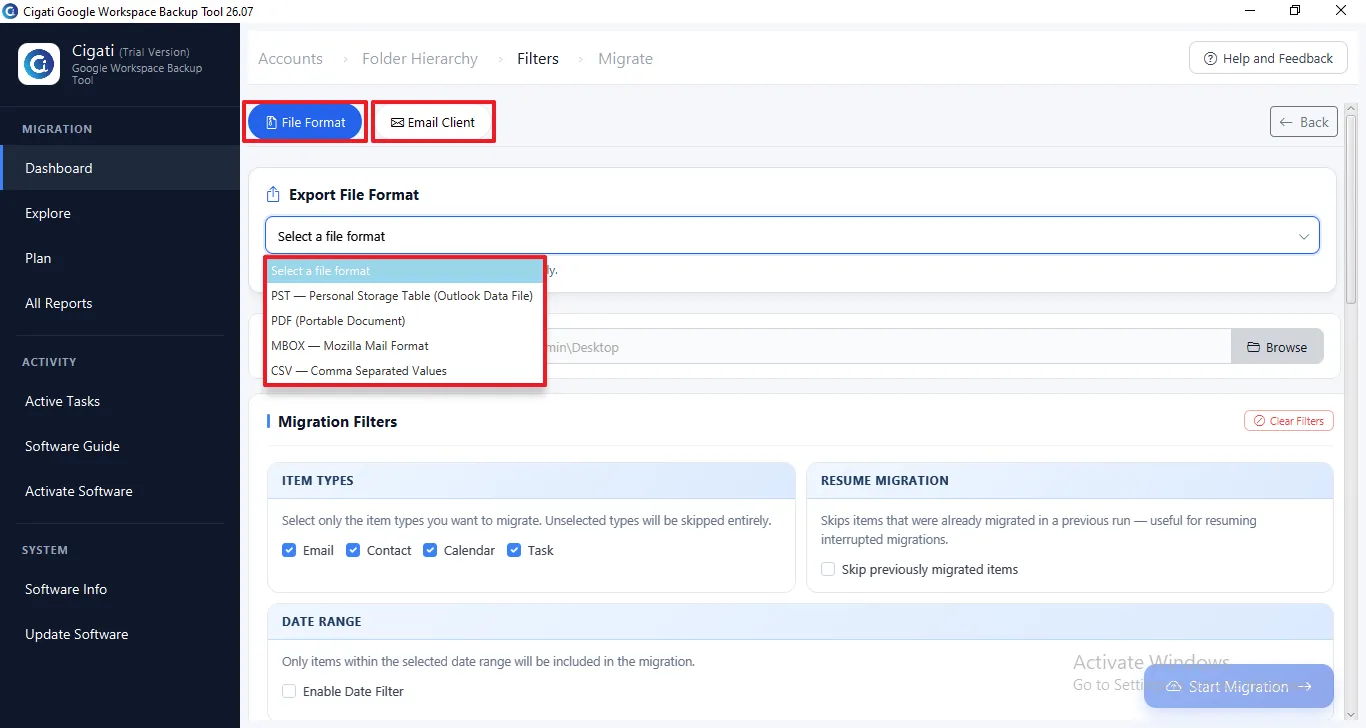
Task: Open Explore in sidebar
Action: (x=120, y=213)
